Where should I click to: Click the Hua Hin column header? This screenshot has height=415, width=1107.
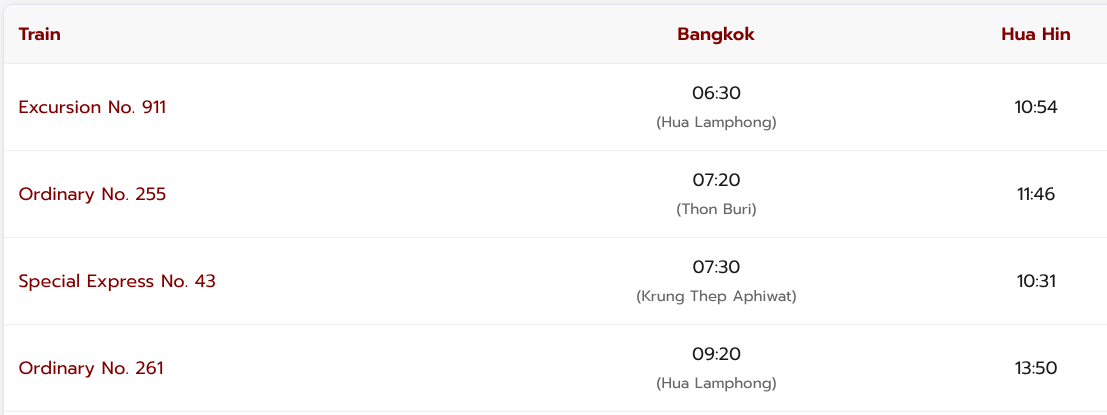tap(1035, 34)
